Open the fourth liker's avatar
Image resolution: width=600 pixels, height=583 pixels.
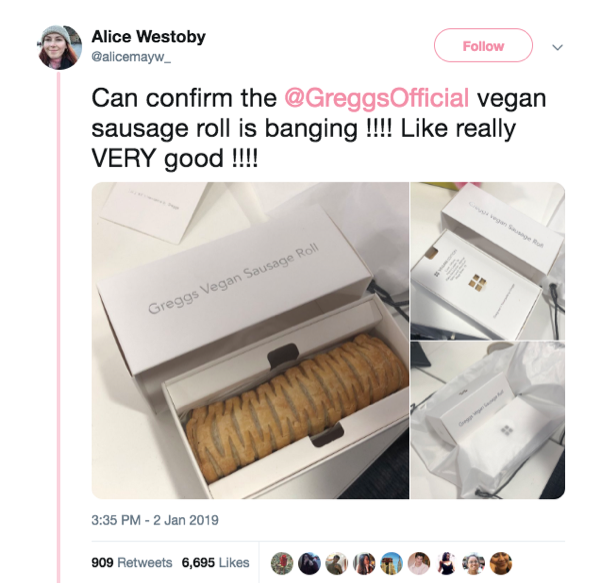tap(364, 563)
